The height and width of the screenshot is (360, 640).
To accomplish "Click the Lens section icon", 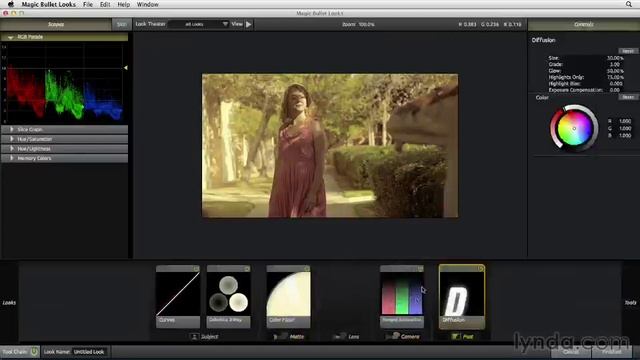I will [x=340, y=337].
